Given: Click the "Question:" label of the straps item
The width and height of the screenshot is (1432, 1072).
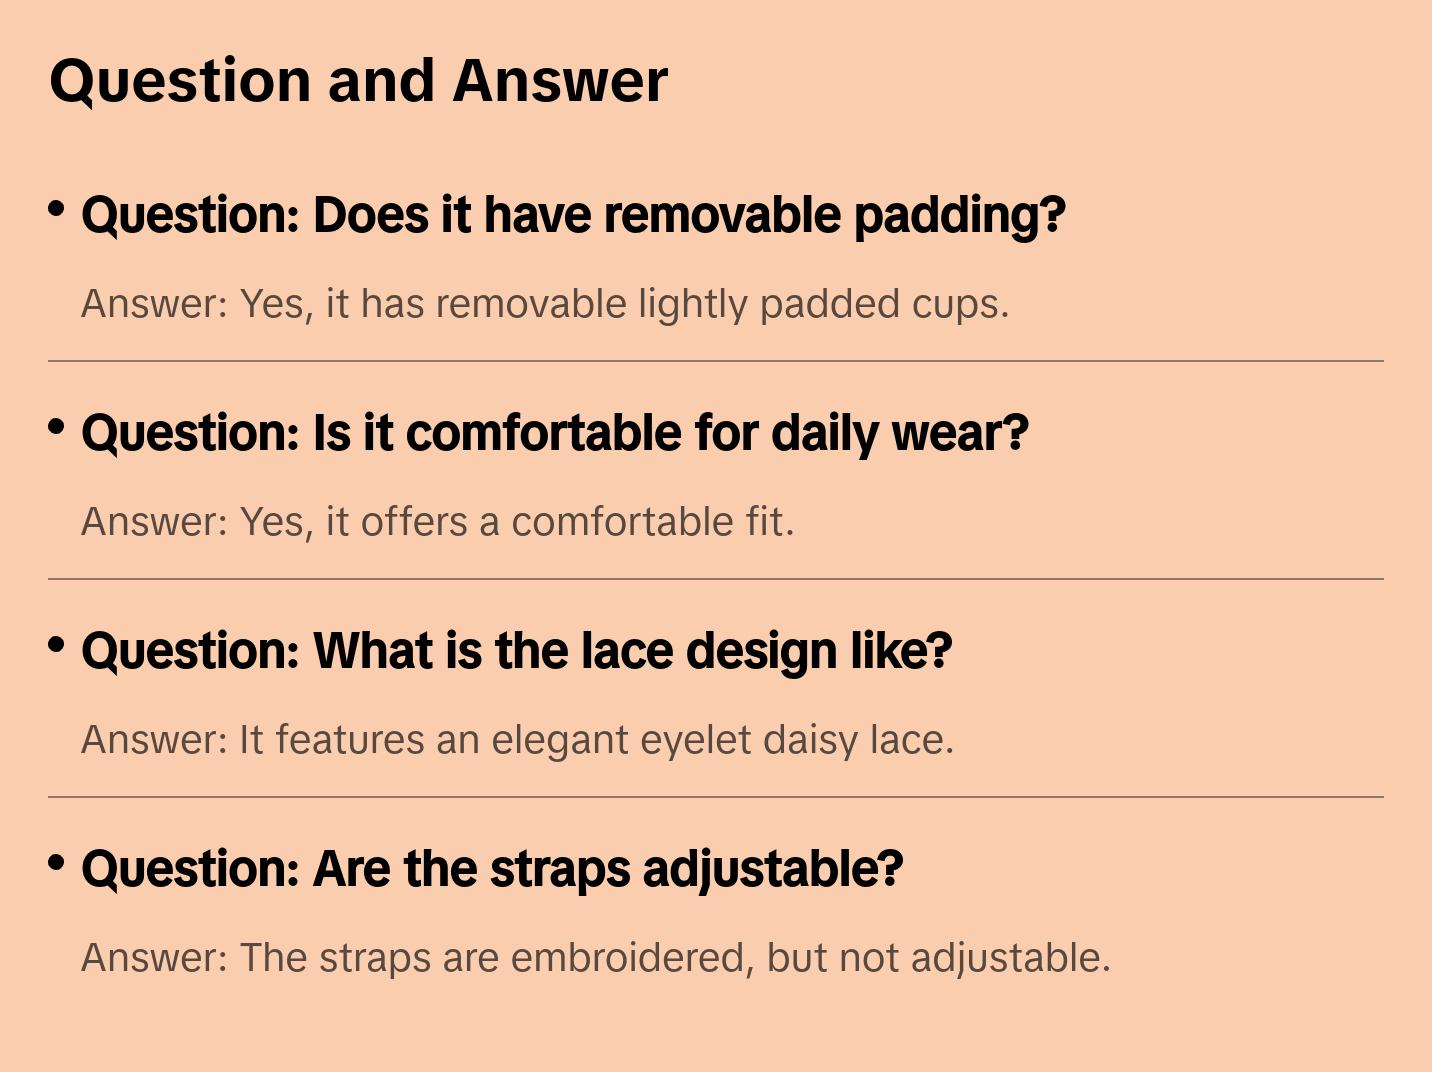Looking at the screenshot, I should 191,869.
